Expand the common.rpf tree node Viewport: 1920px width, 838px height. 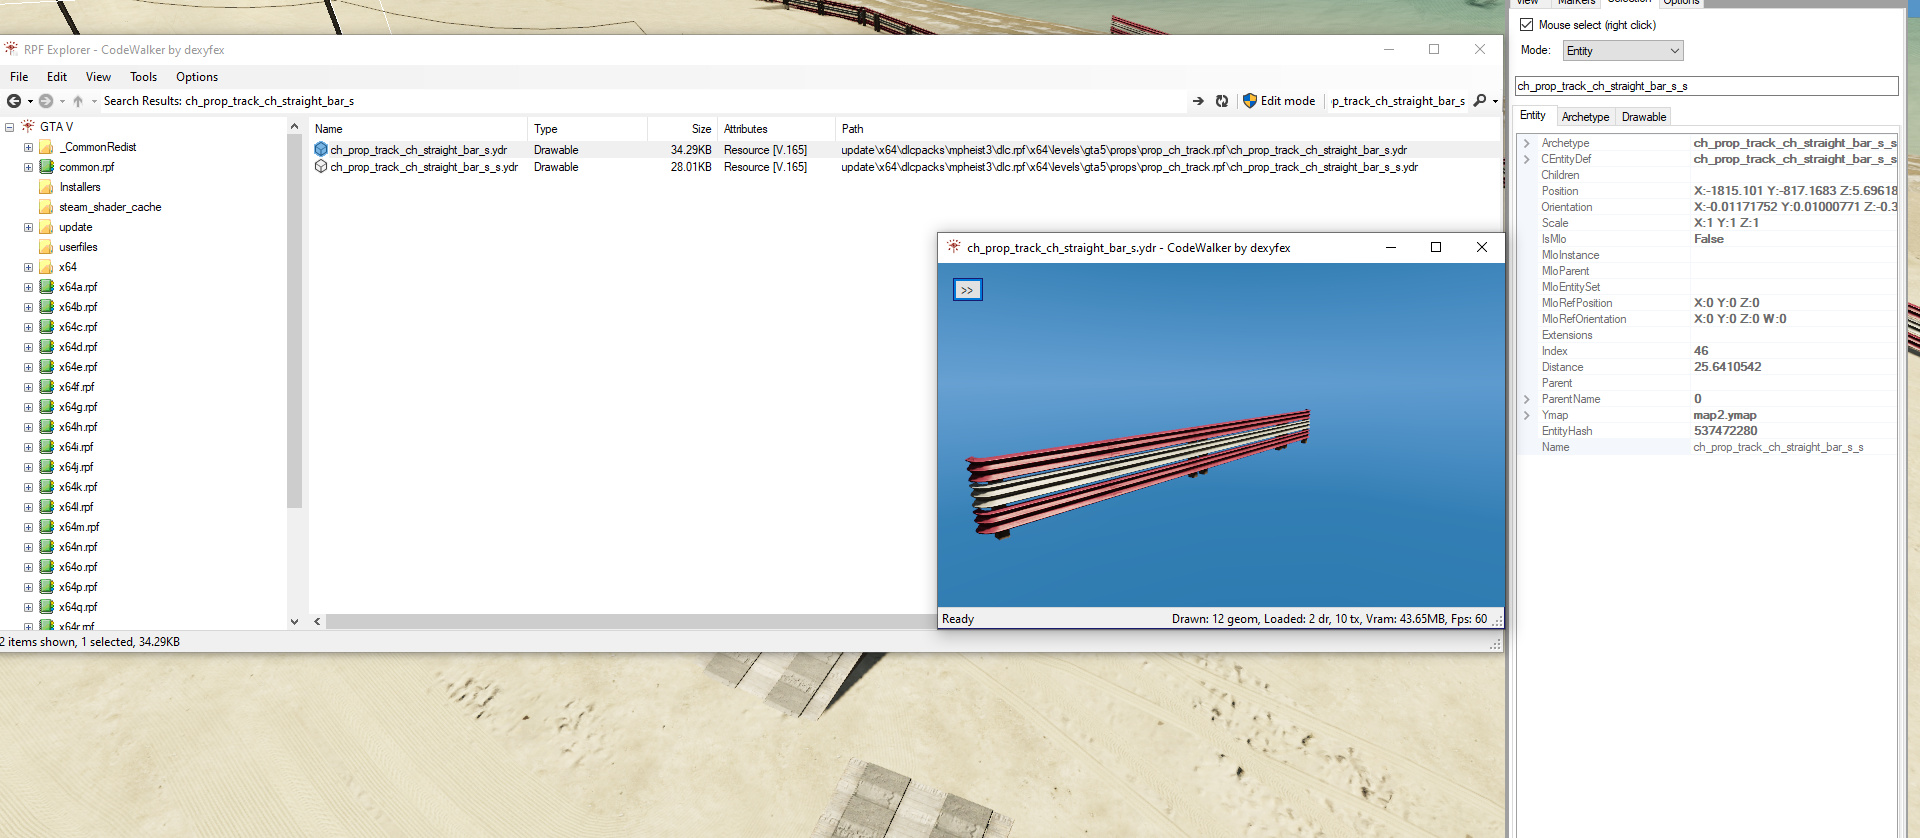(x=28, y=167)
